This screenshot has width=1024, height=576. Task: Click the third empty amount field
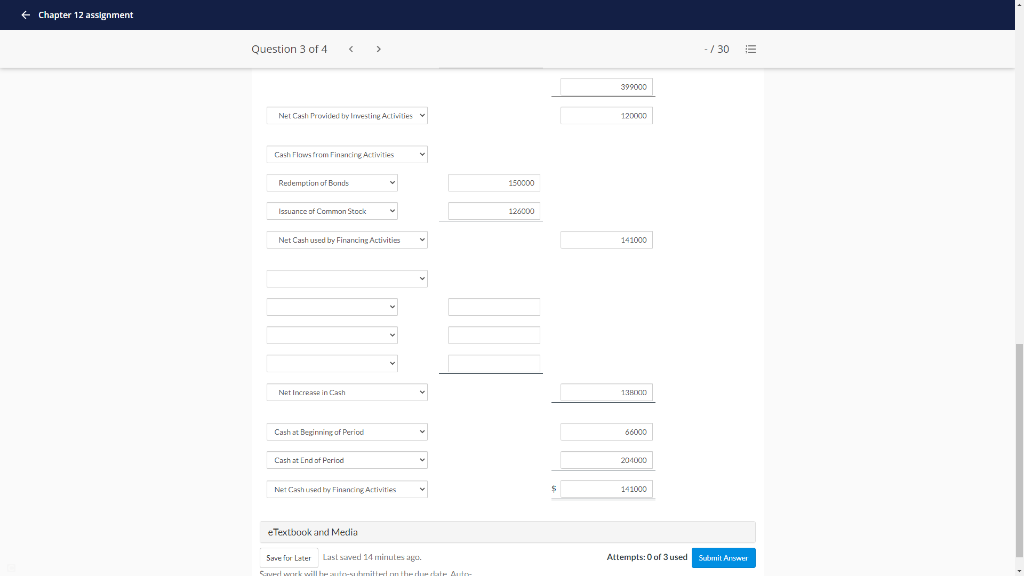494,363
